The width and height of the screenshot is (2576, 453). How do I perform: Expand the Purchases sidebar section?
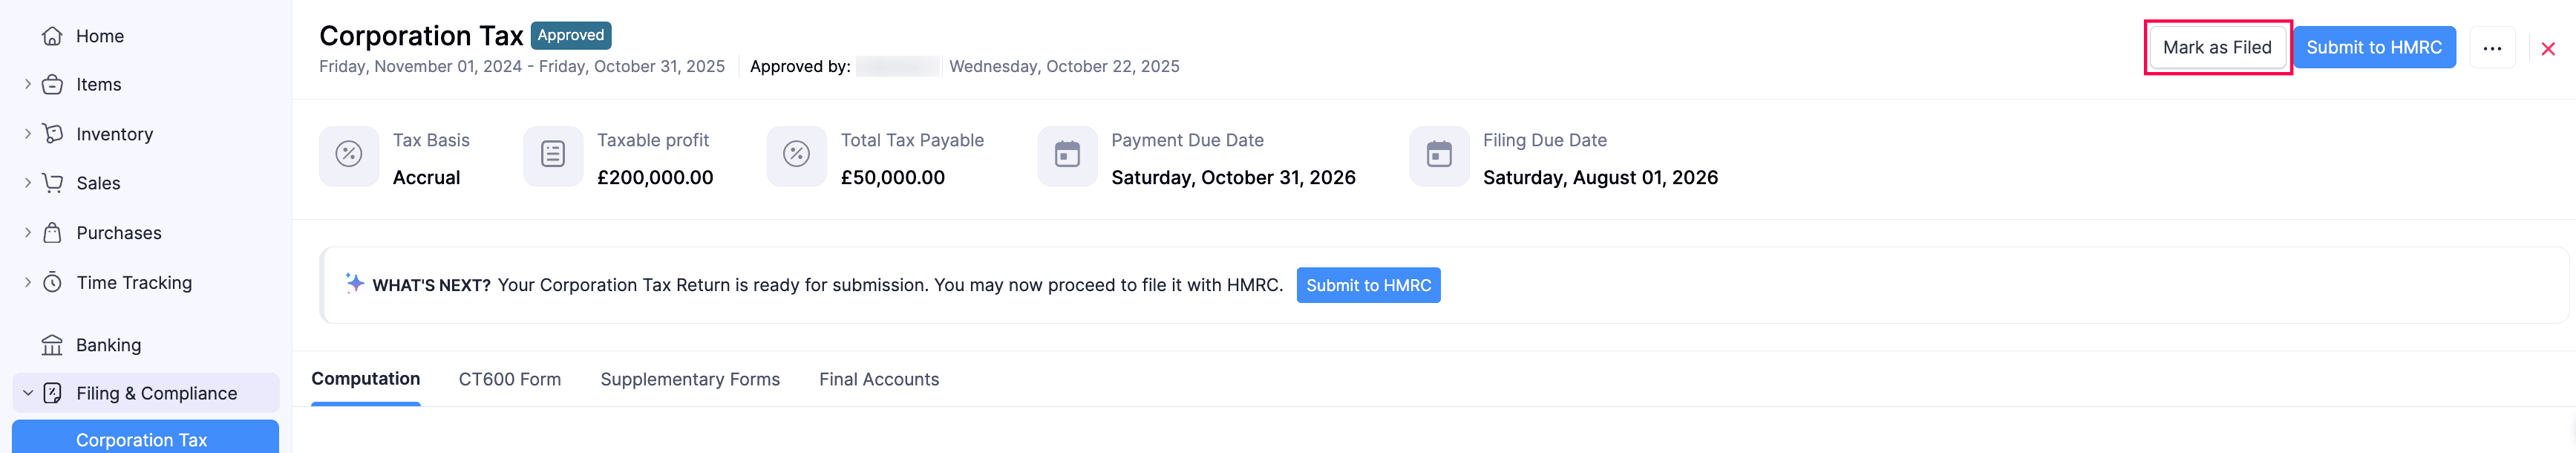pyautogui.click(x=28, y=233)
